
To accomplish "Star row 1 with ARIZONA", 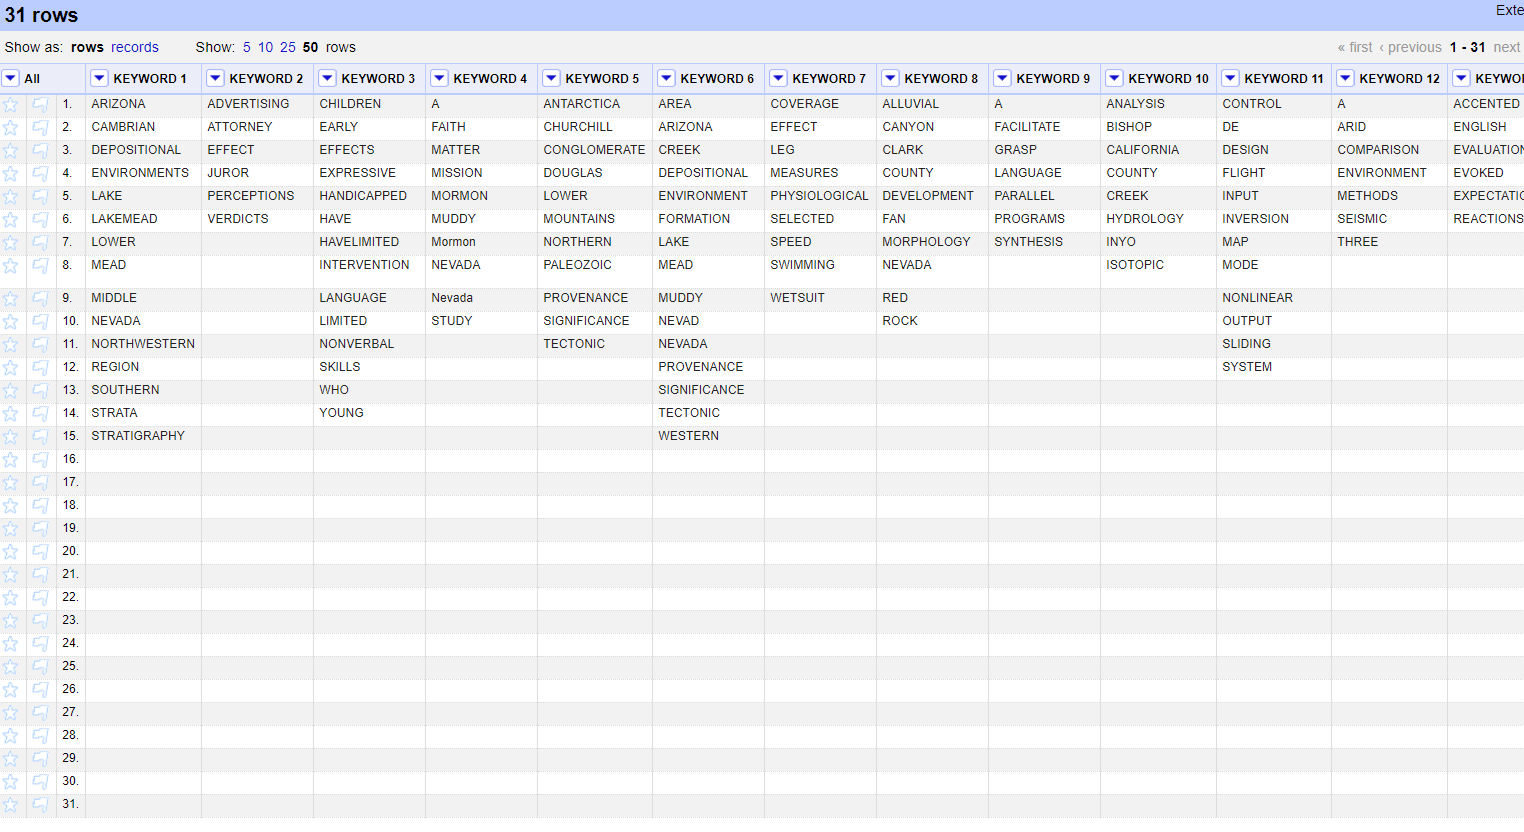I will (x=10, y=104).
